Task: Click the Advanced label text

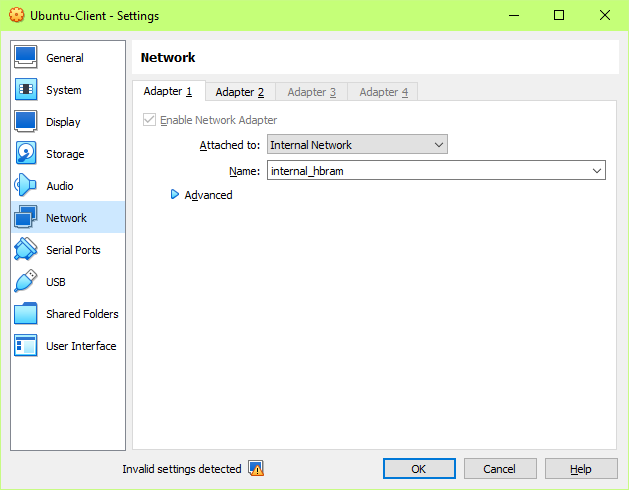Action: pos(208,195)
